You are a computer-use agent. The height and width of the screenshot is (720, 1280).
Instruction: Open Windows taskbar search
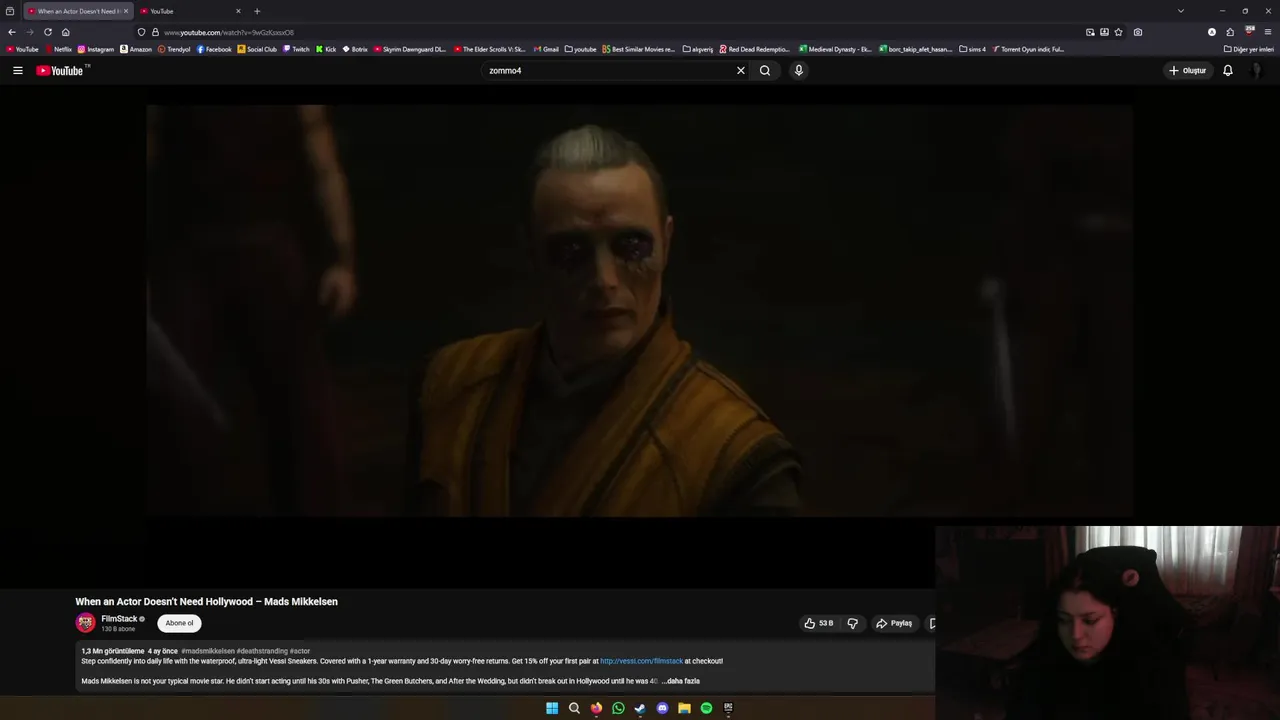point(574,708)
